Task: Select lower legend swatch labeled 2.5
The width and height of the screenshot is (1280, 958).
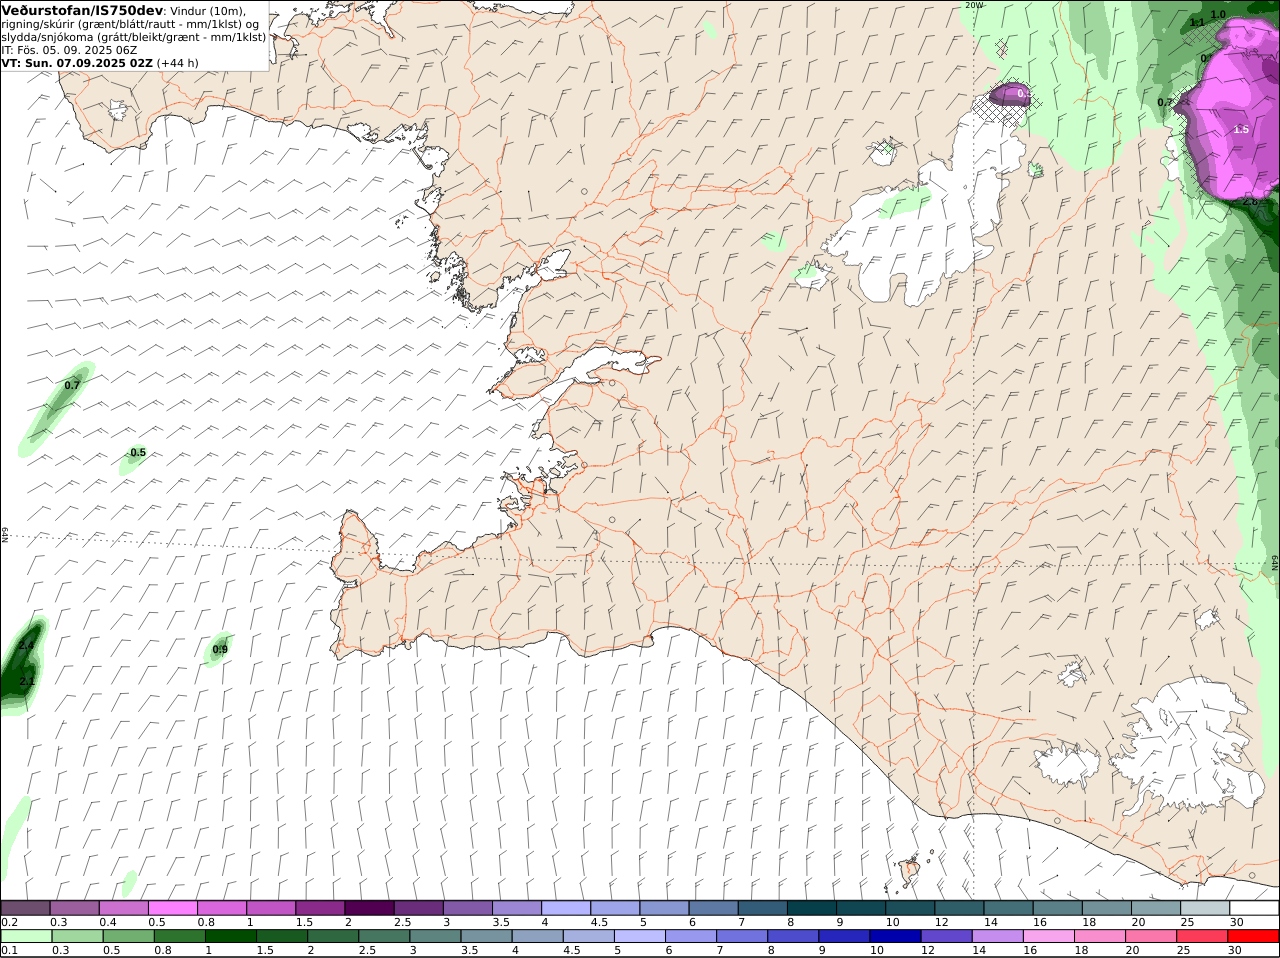Action: [x=384, y=936]
